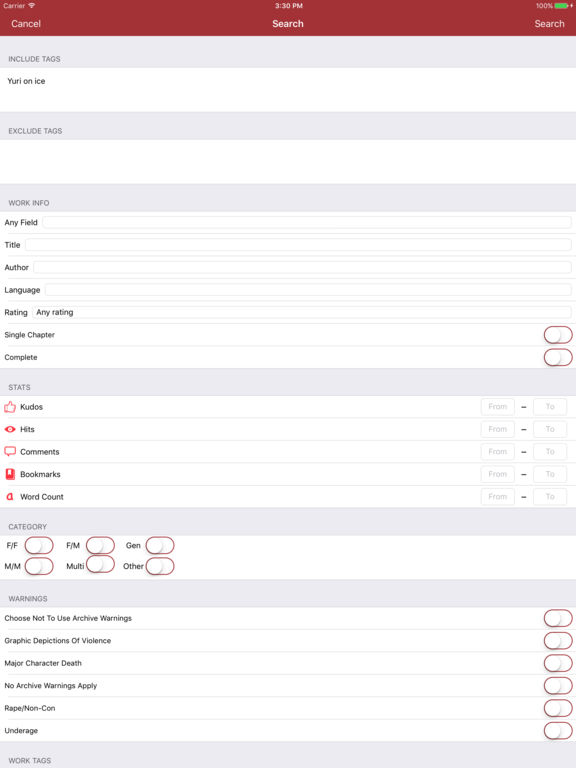The height and width of the screenshot is (768, 576).
Task: Click the battery icon in status bar
Action: 563,6
